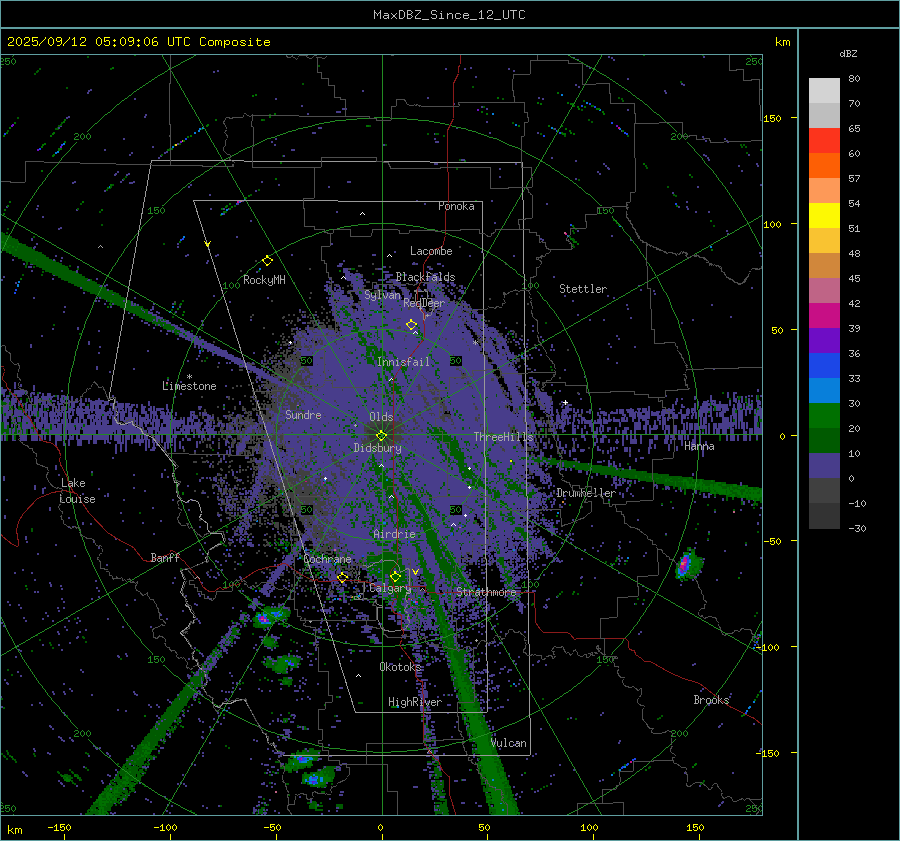
Task: Click the Sundre city label
Action: tap(303, 414)
